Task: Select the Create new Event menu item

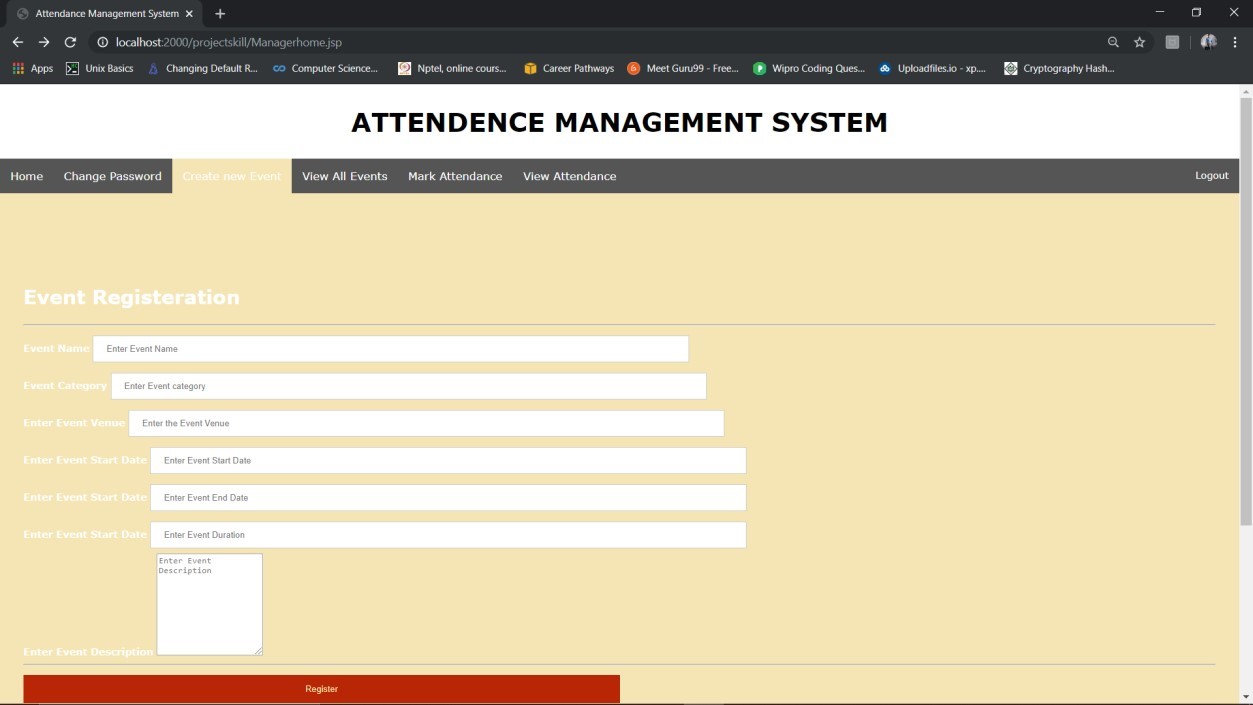Action: [232, 176]
